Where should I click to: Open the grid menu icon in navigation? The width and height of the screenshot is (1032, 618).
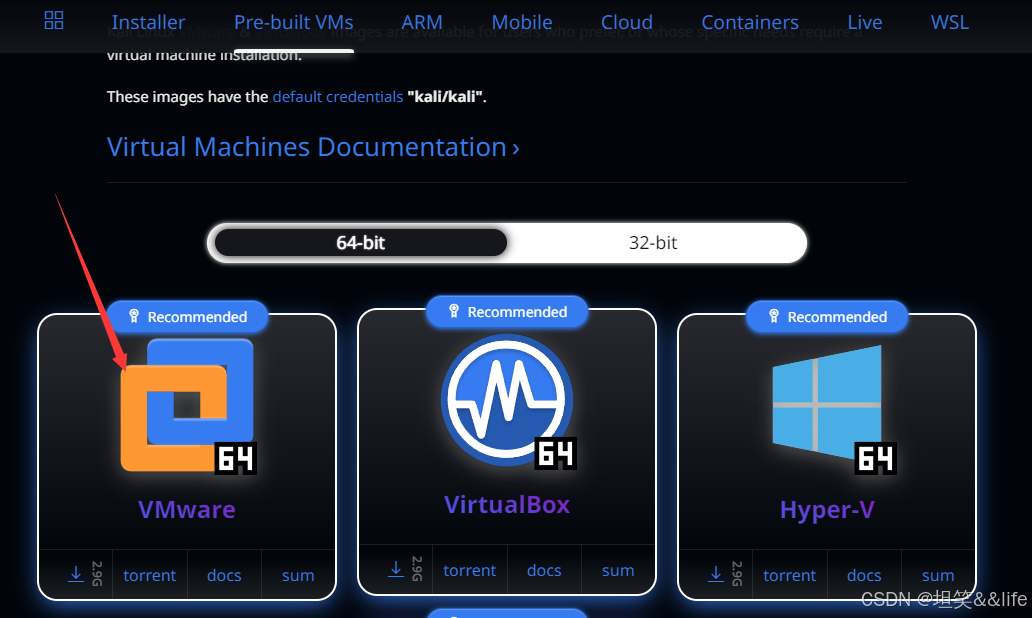54,20
